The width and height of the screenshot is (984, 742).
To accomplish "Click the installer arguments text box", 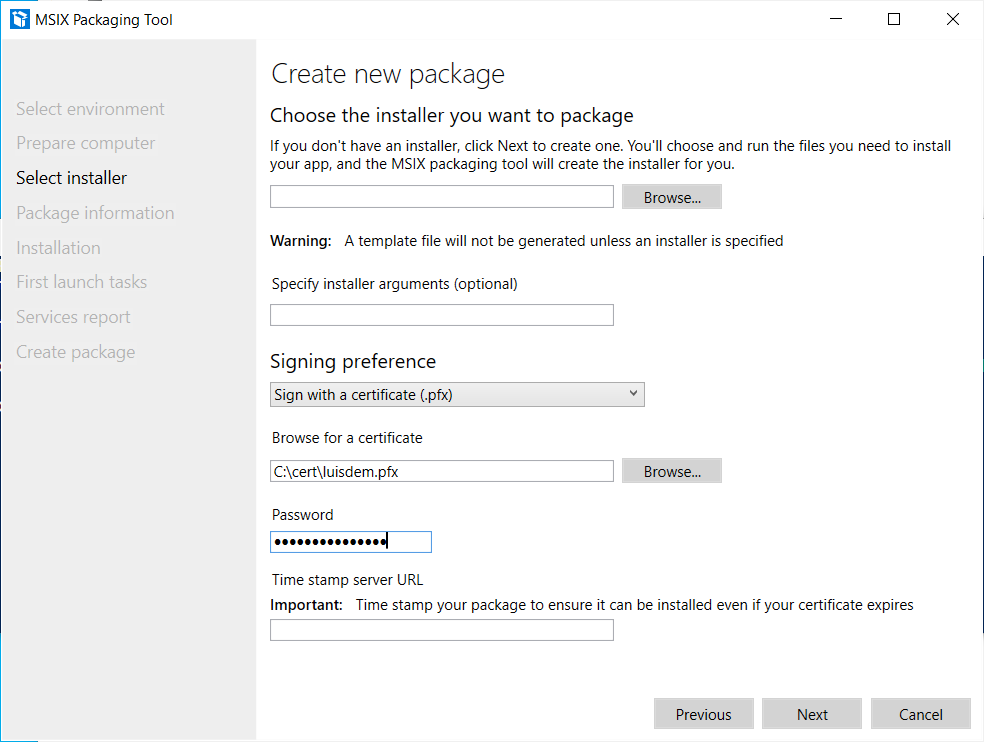I will click(x=441, y=316).
